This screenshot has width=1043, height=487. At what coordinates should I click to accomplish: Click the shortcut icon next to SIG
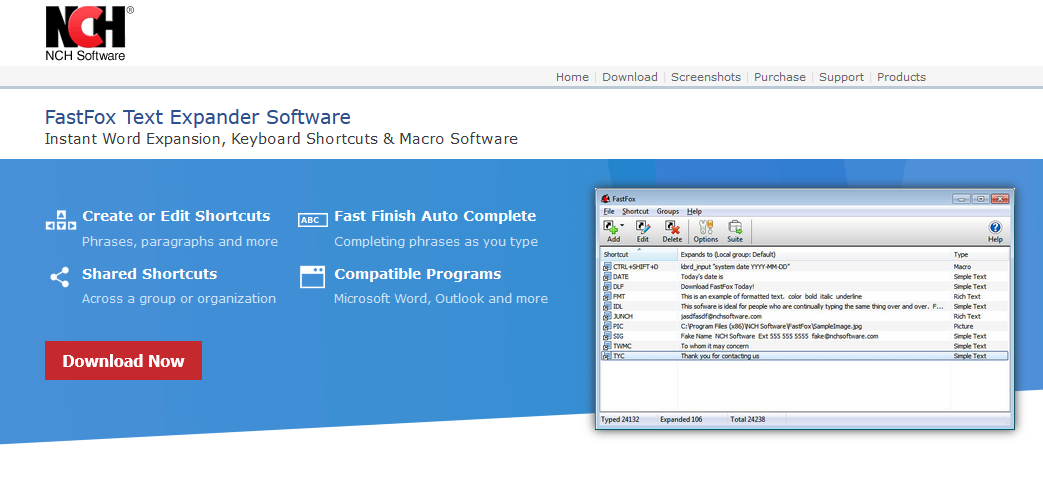click(x=607, y=336)
